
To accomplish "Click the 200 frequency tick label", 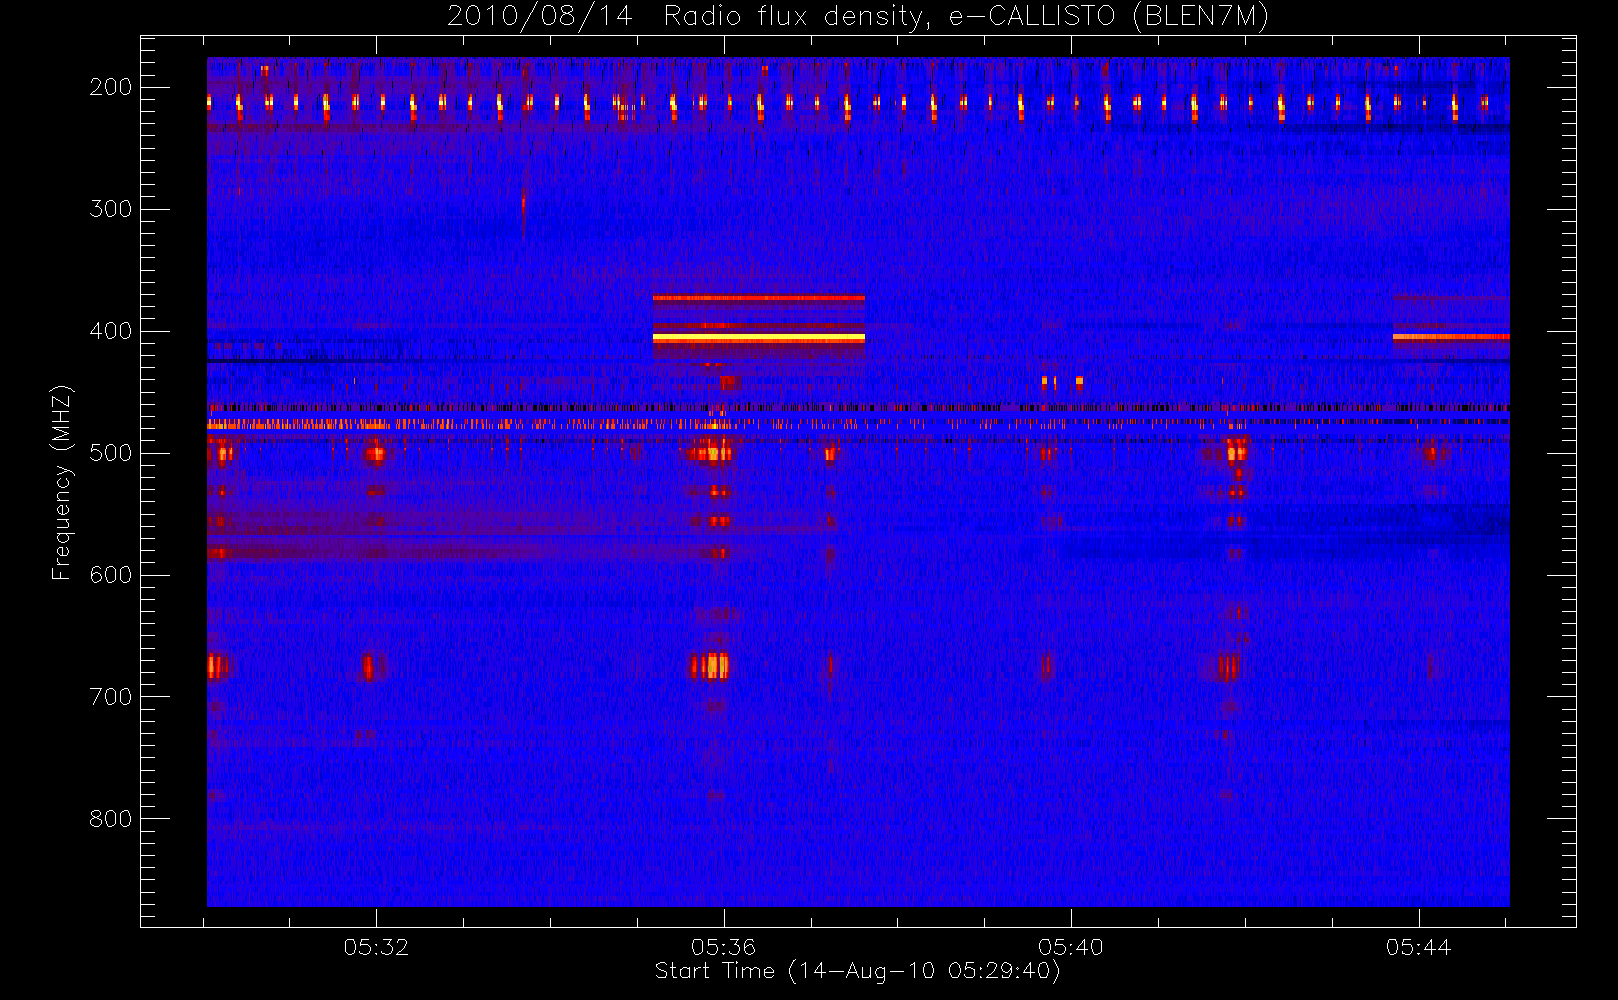I will click(111, 87).
